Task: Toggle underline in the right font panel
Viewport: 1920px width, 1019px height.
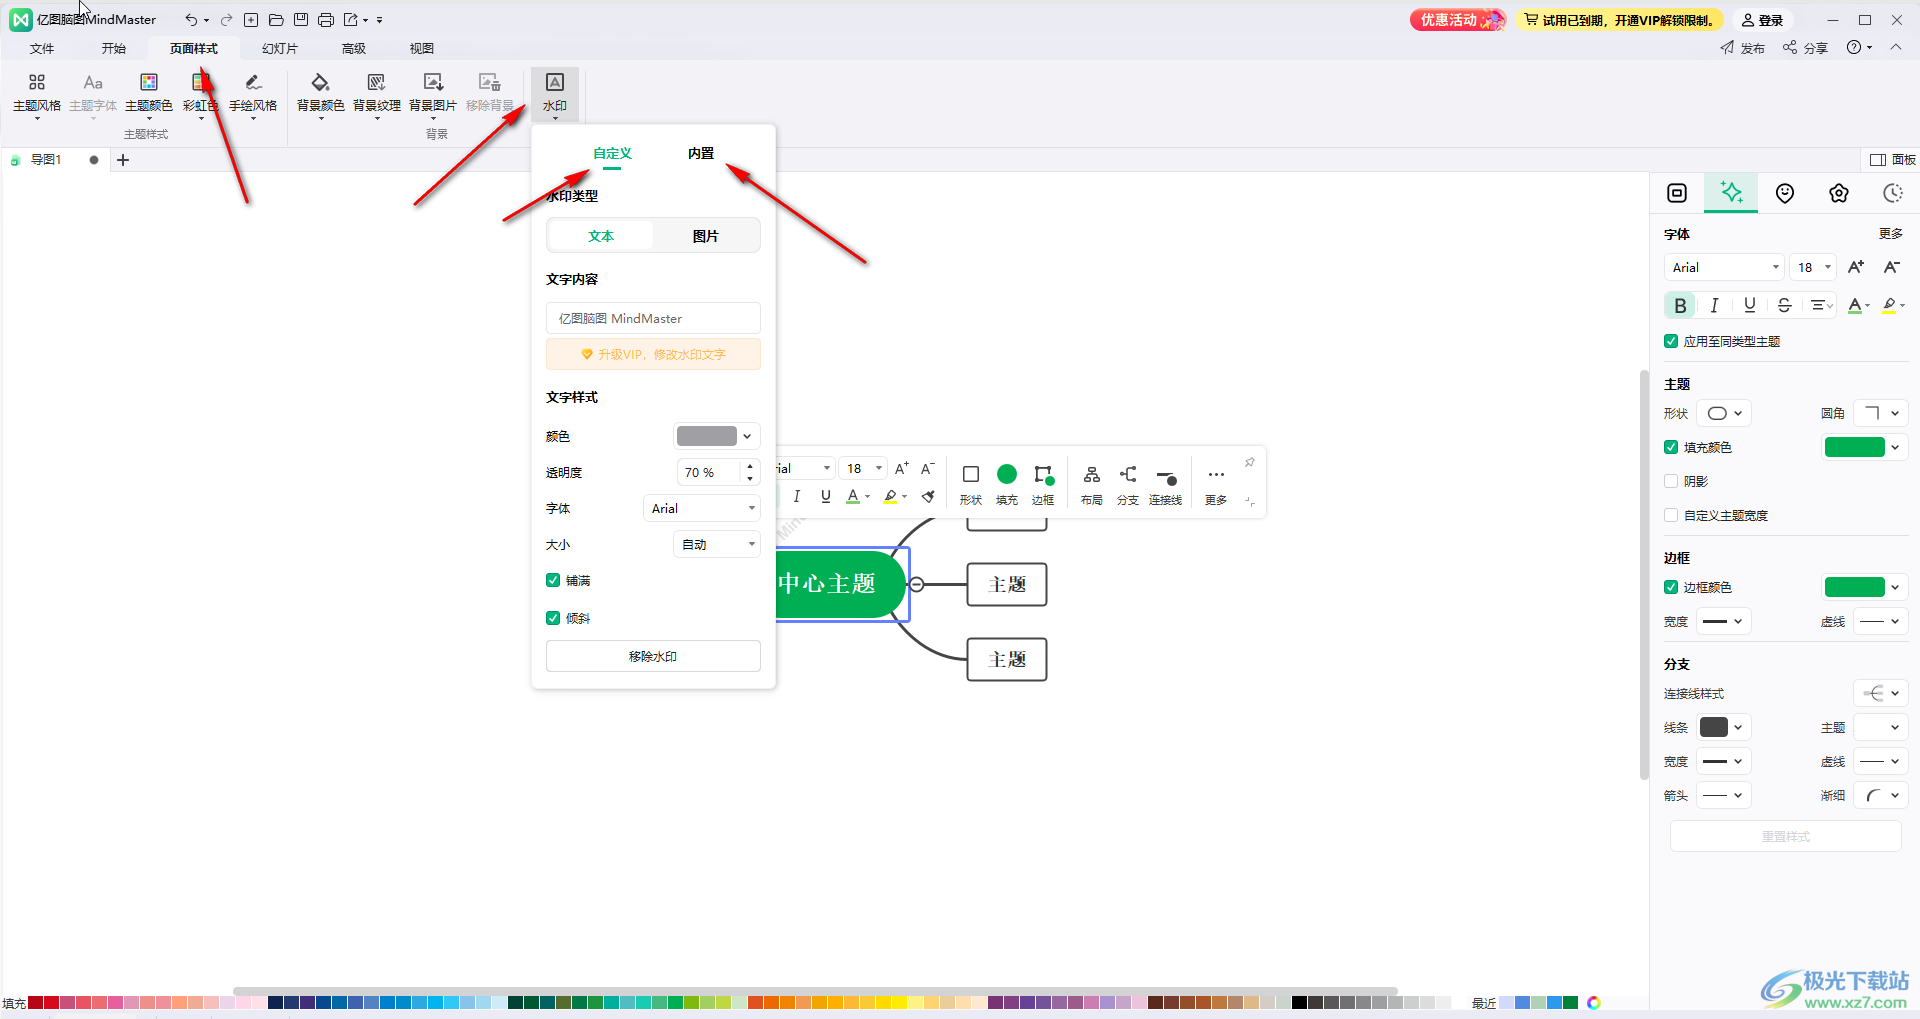Action: tap(1749, 305)
